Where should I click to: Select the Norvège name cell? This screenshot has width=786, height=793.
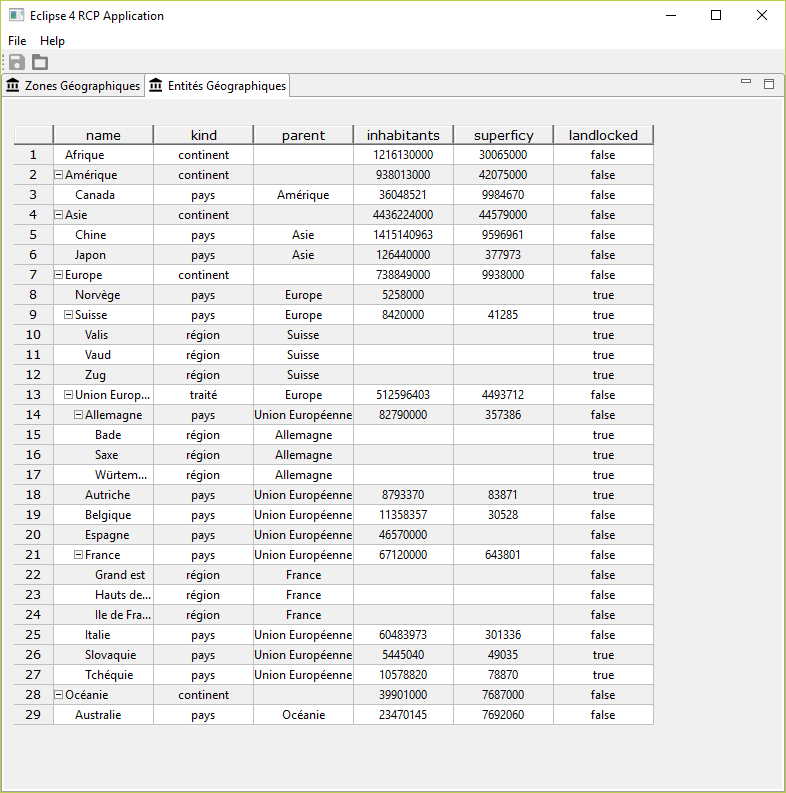tap(103, 295)
